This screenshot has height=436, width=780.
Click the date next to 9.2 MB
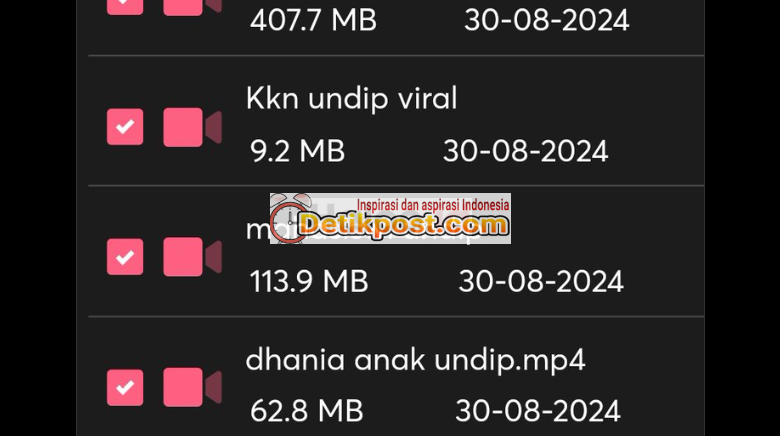coord(525,151)
